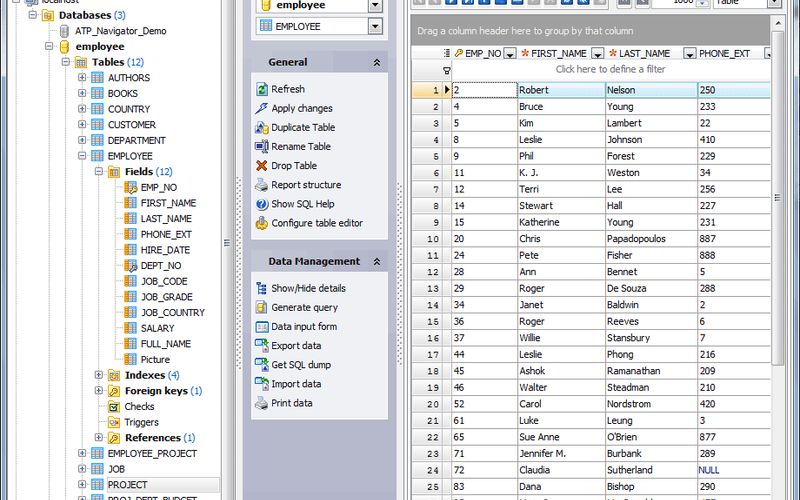The width and height of the screenshot is (800, 500).
Task: Select the JOB table in tree
Action: click(x=116, y=469)
